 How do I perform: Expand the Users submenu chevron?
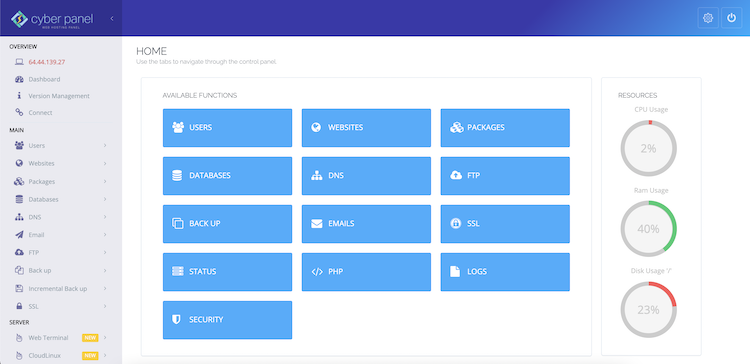pyautogui.click(x=105, y=145)
